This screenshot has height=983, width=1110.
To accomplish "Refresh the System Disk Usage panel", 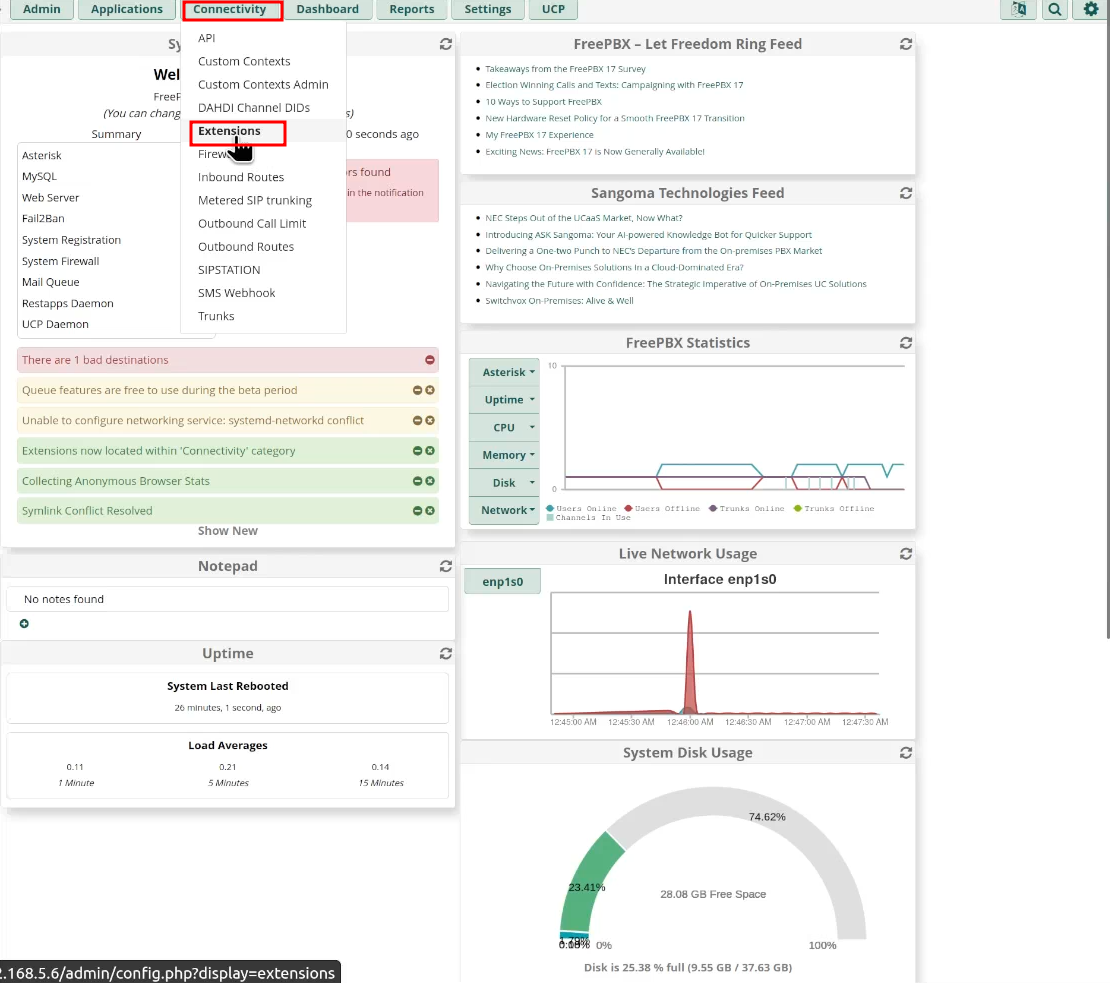I will pyautogui.click(x=905, y=753).
